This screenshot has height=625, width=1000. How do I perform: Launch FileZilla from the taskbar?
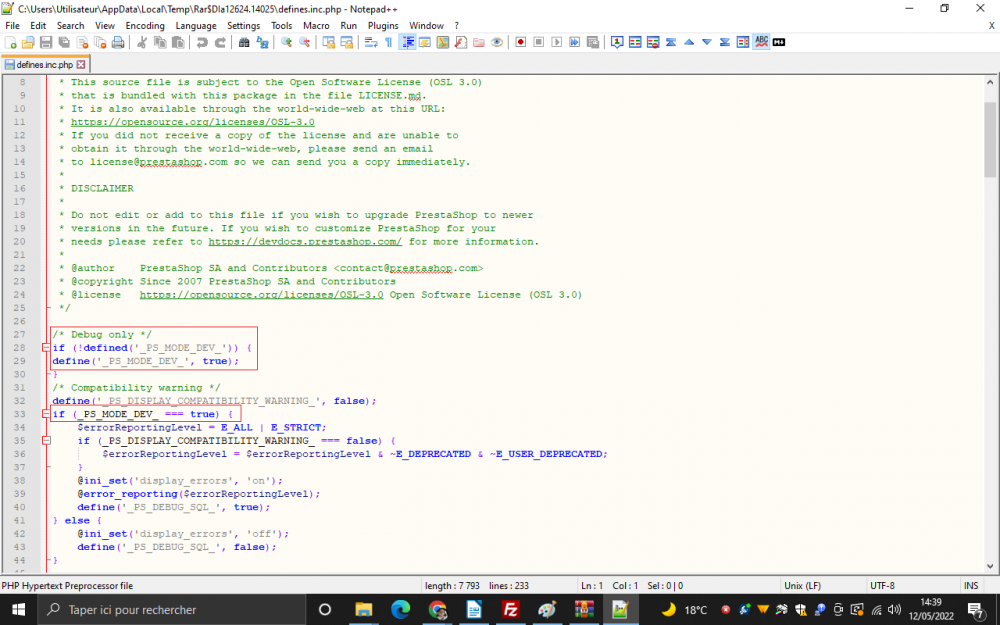(x=511, y=610)
